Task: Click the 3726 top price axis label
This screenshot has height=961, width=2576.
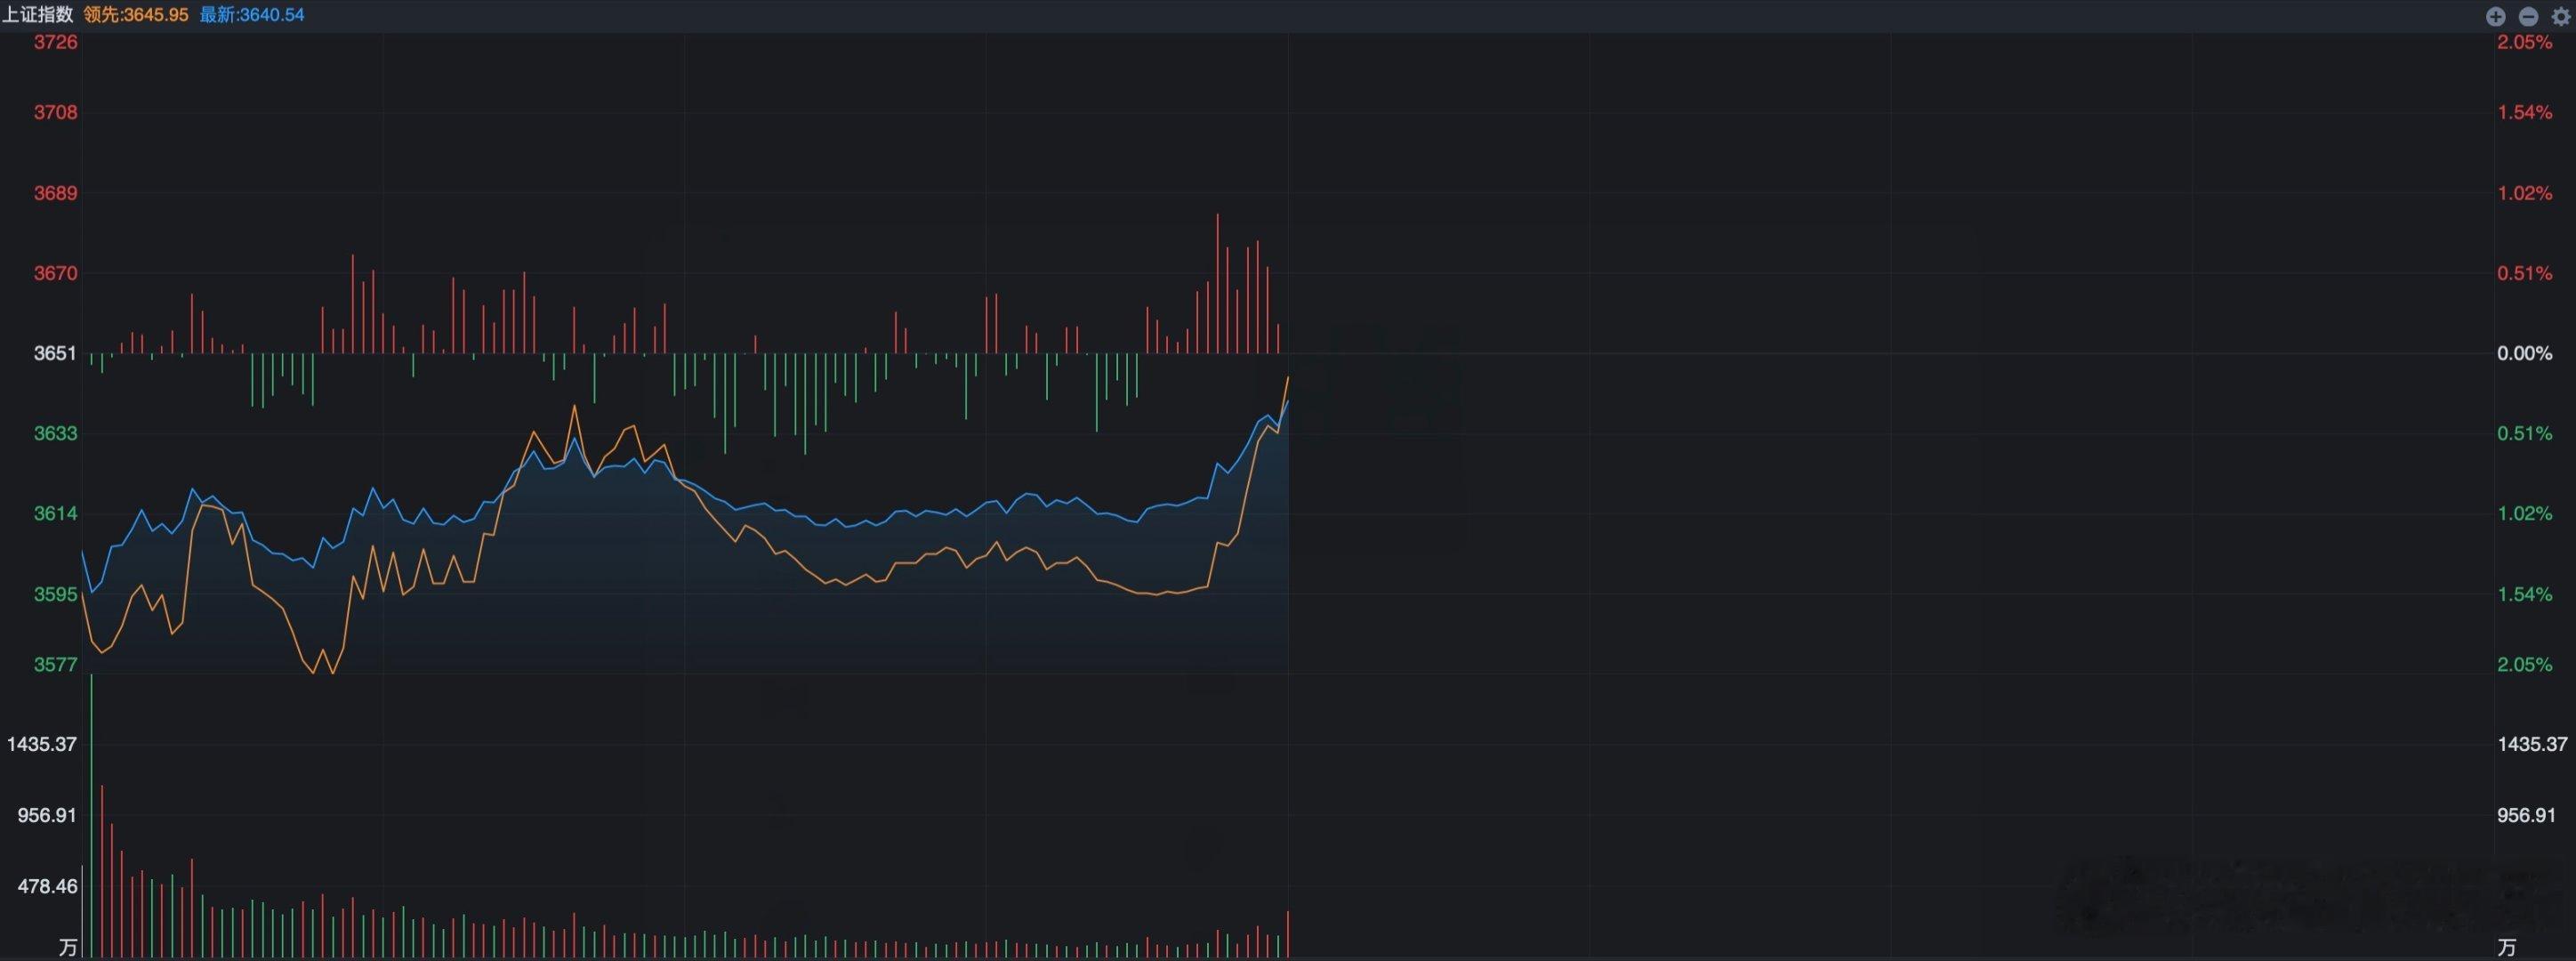Action: [56, 42]
